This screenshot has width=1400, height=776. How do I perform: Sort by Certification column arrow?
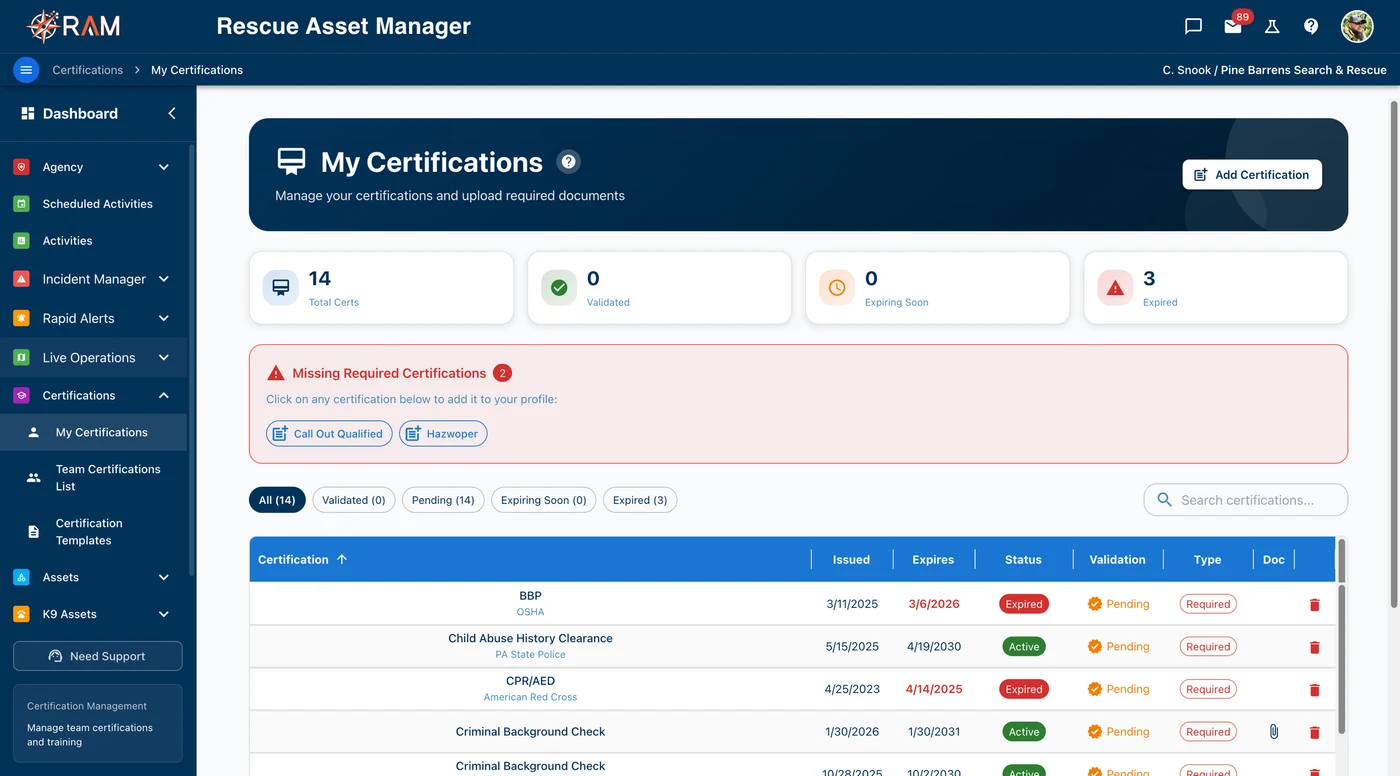pyautogui.click(x=342, y=559)
